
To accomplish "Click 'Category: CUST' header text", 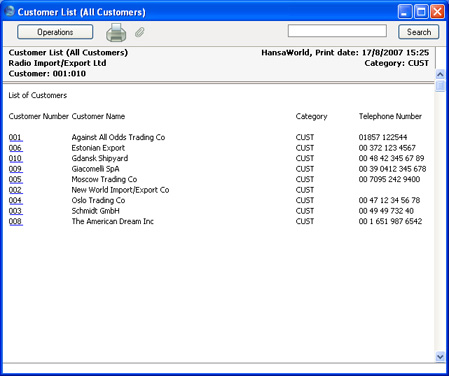I will point(396,63).
